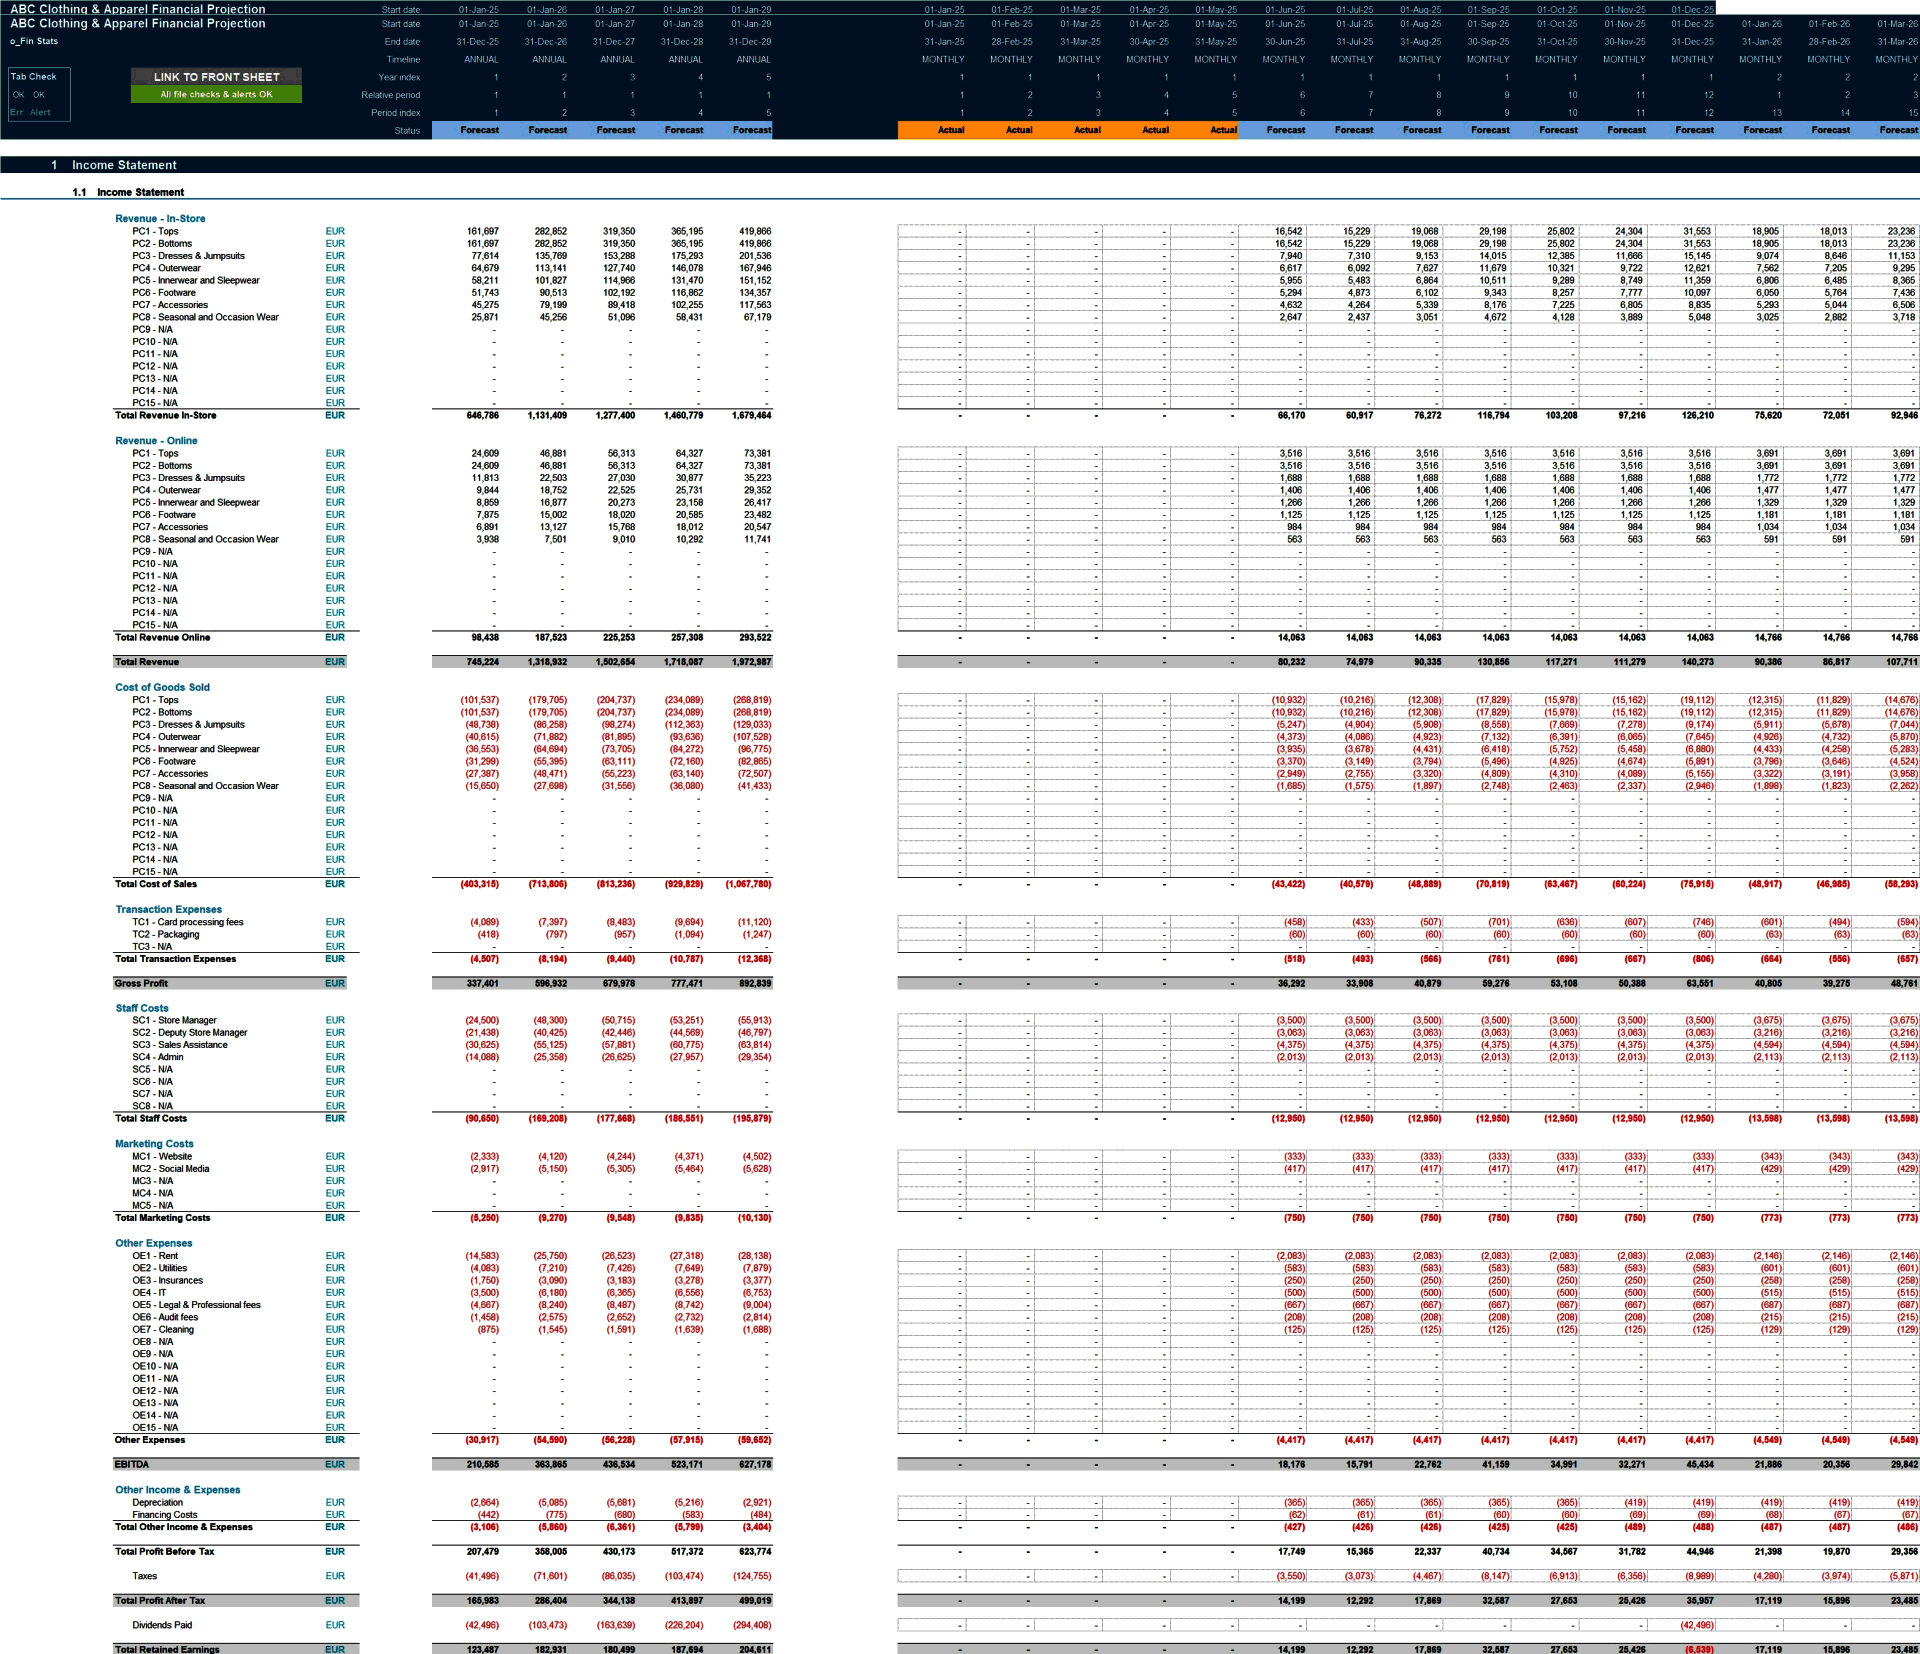This screenshot has height=1654, width=1920.
Task: Select the Revenue - In-Store heading
Action: [x=160, y=219]
